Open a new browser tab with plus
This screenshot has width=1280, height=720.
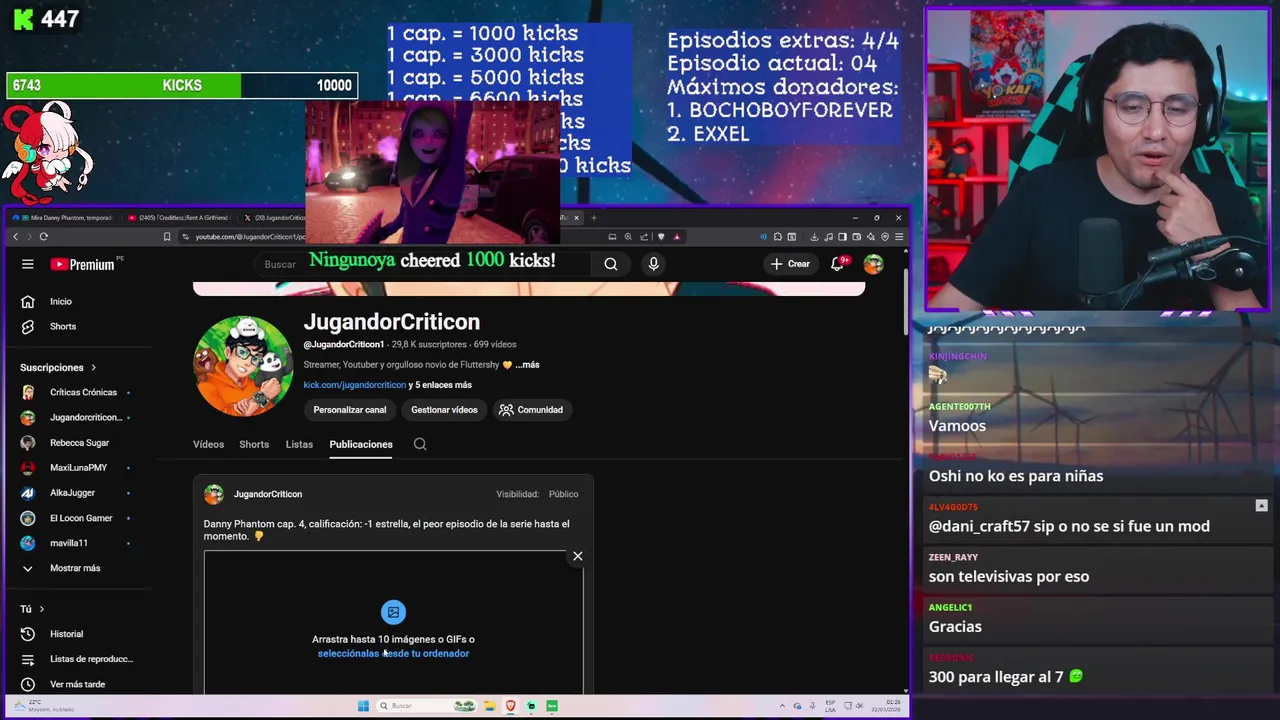pyautogui.click(x=593, y=217)
